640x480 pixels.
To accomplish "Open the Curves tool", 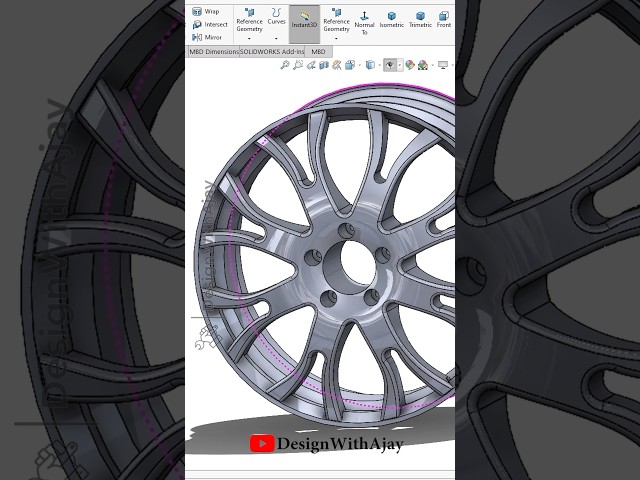I will point(276,17).
